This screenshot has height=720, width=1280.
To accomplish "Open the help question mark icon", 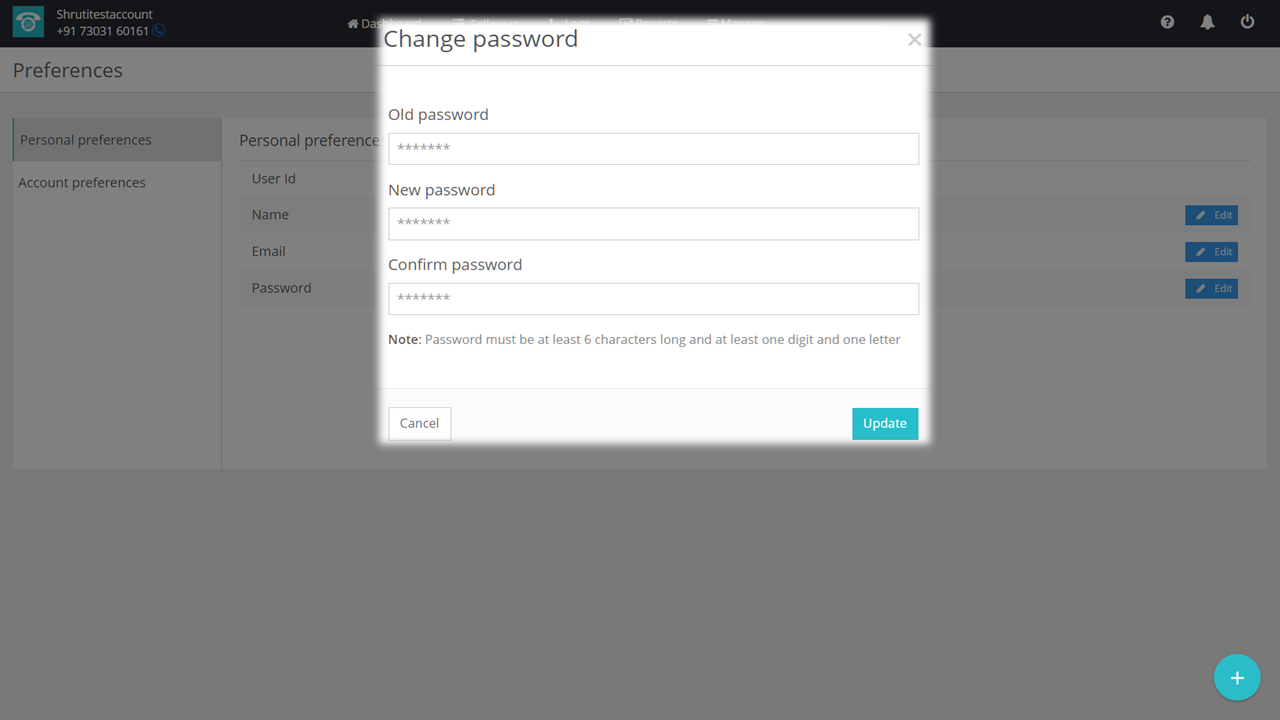I will point(1167,22).
